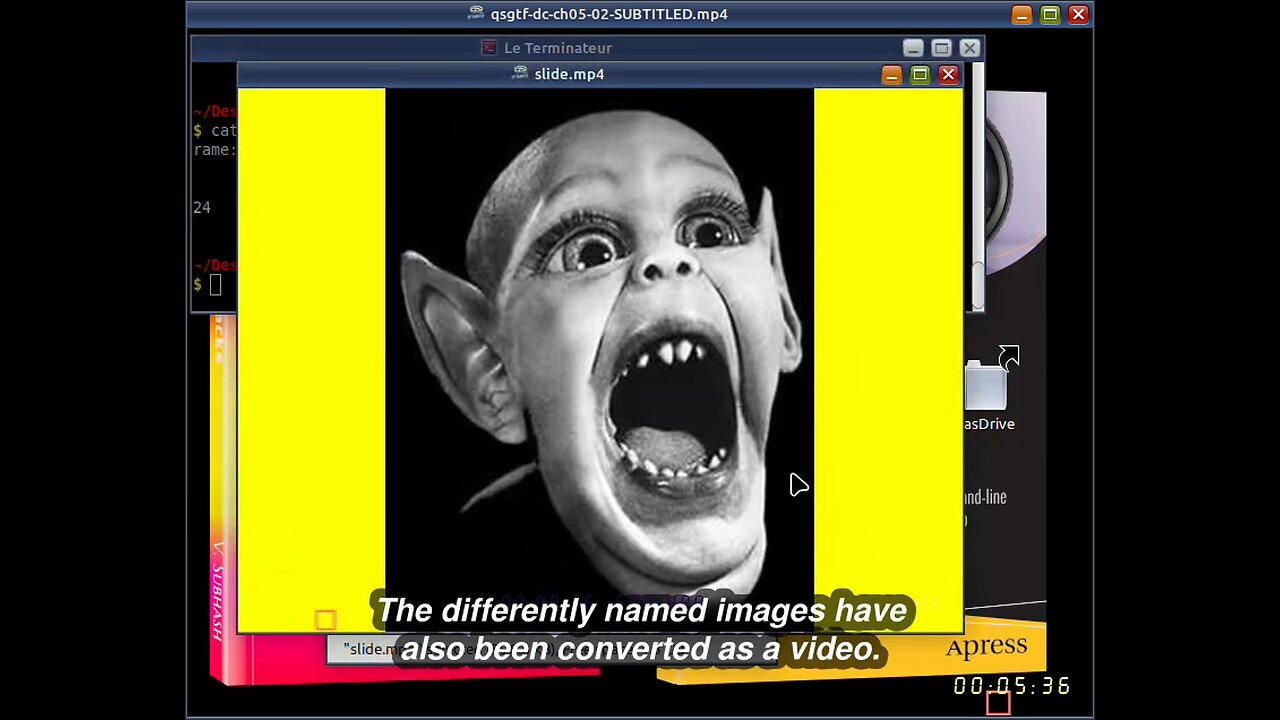Close the Le Terminateur window
This screenshot has width=1280, height=720.
(970, 48)
